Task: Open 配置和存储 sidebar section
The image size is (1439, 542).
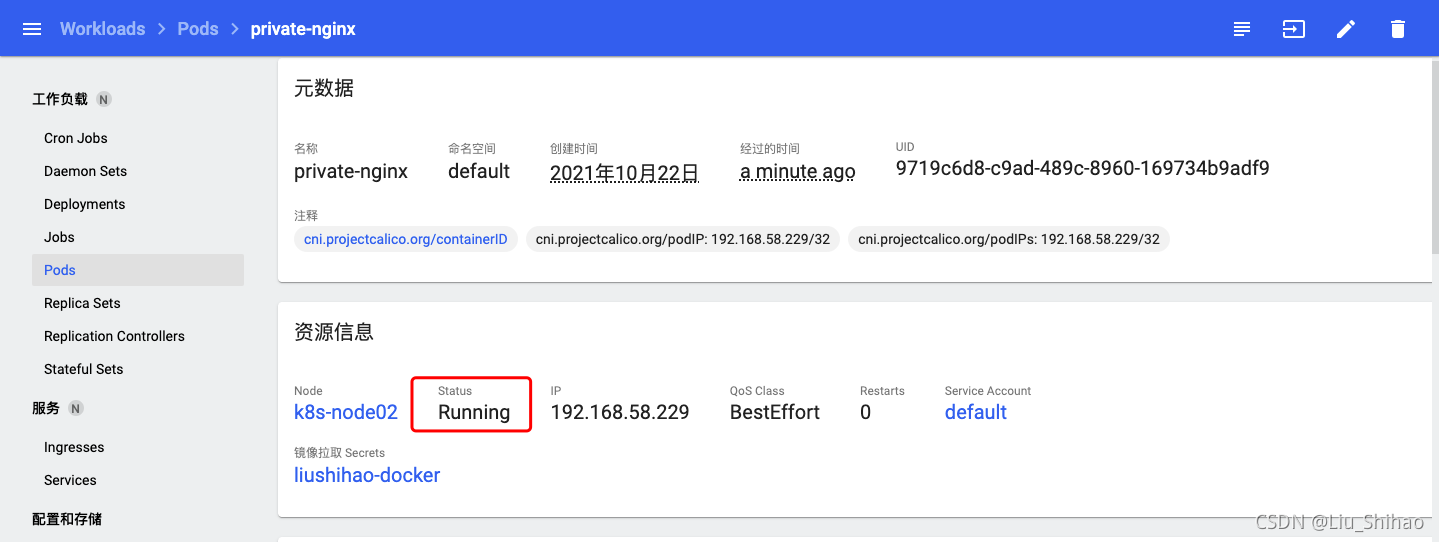Action: click(67, 519)
